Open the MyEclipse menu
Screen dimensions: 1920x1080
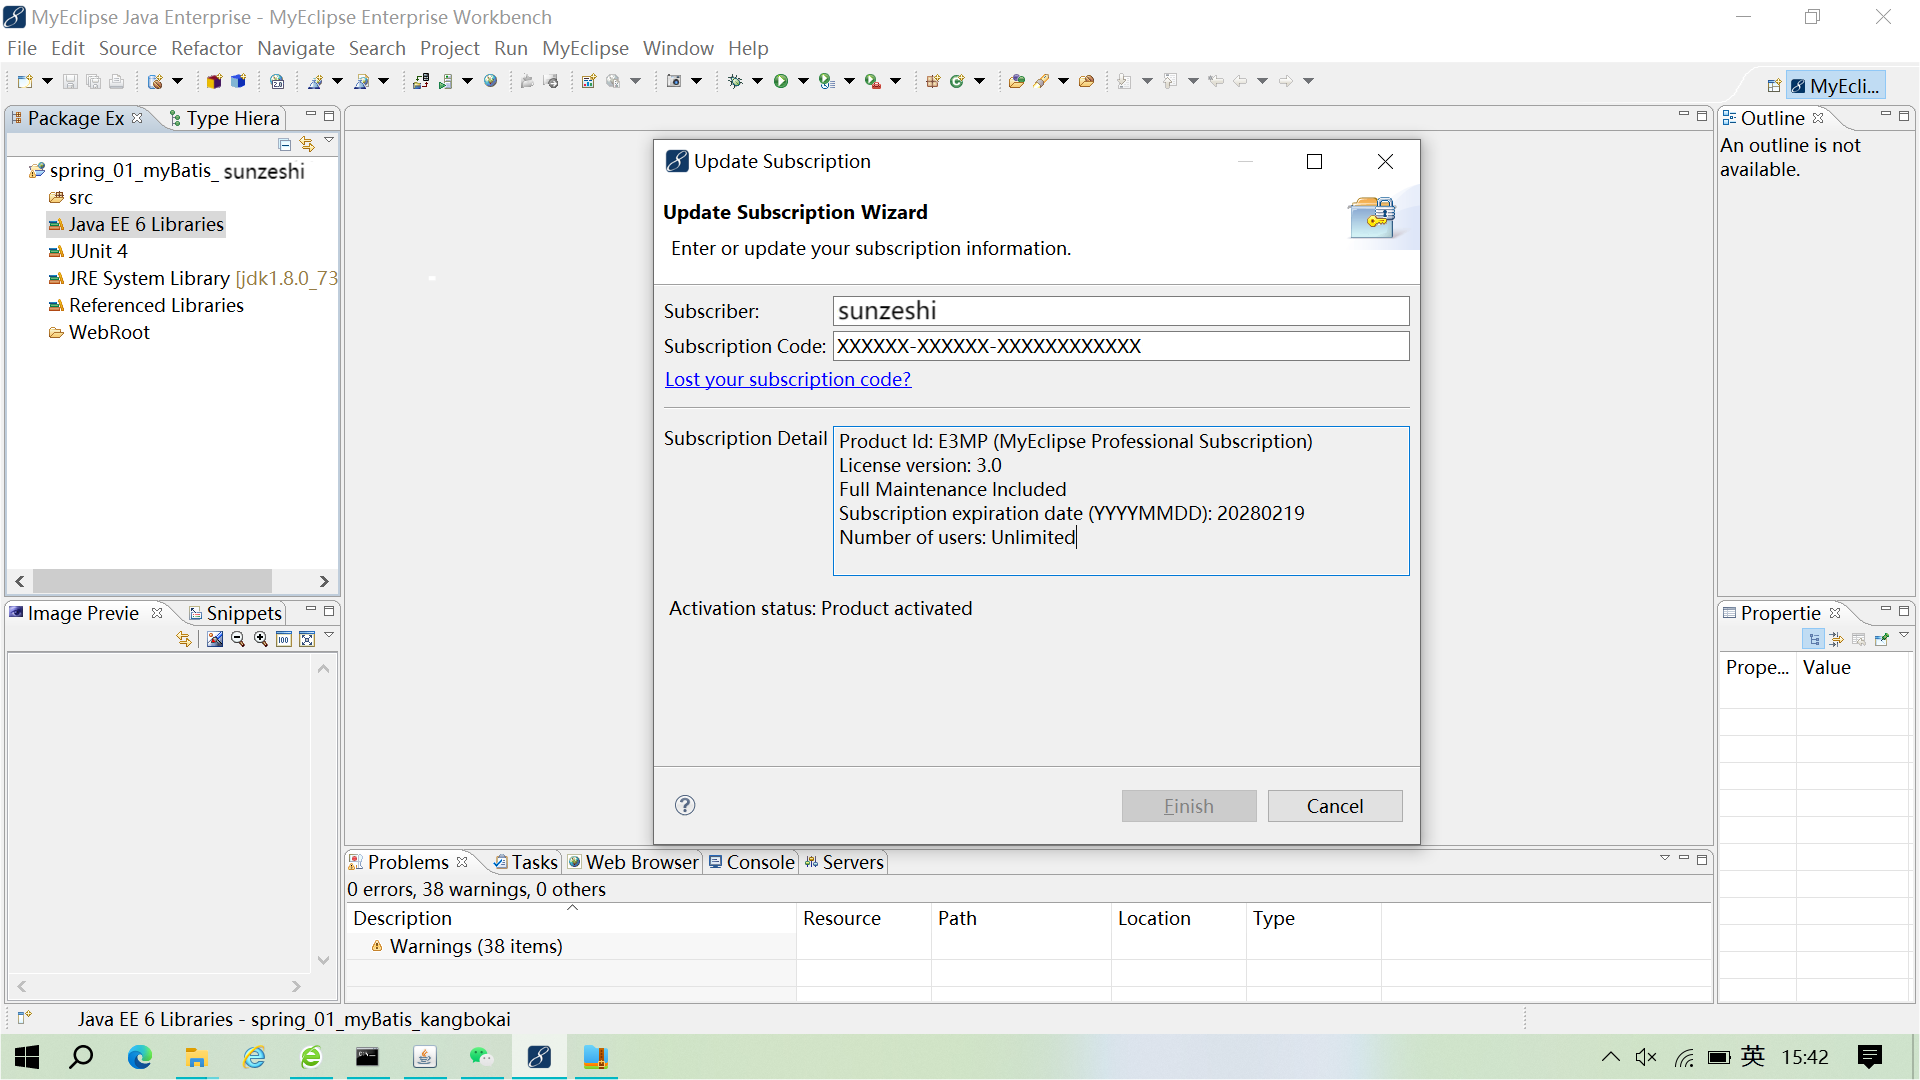[585, 48]
